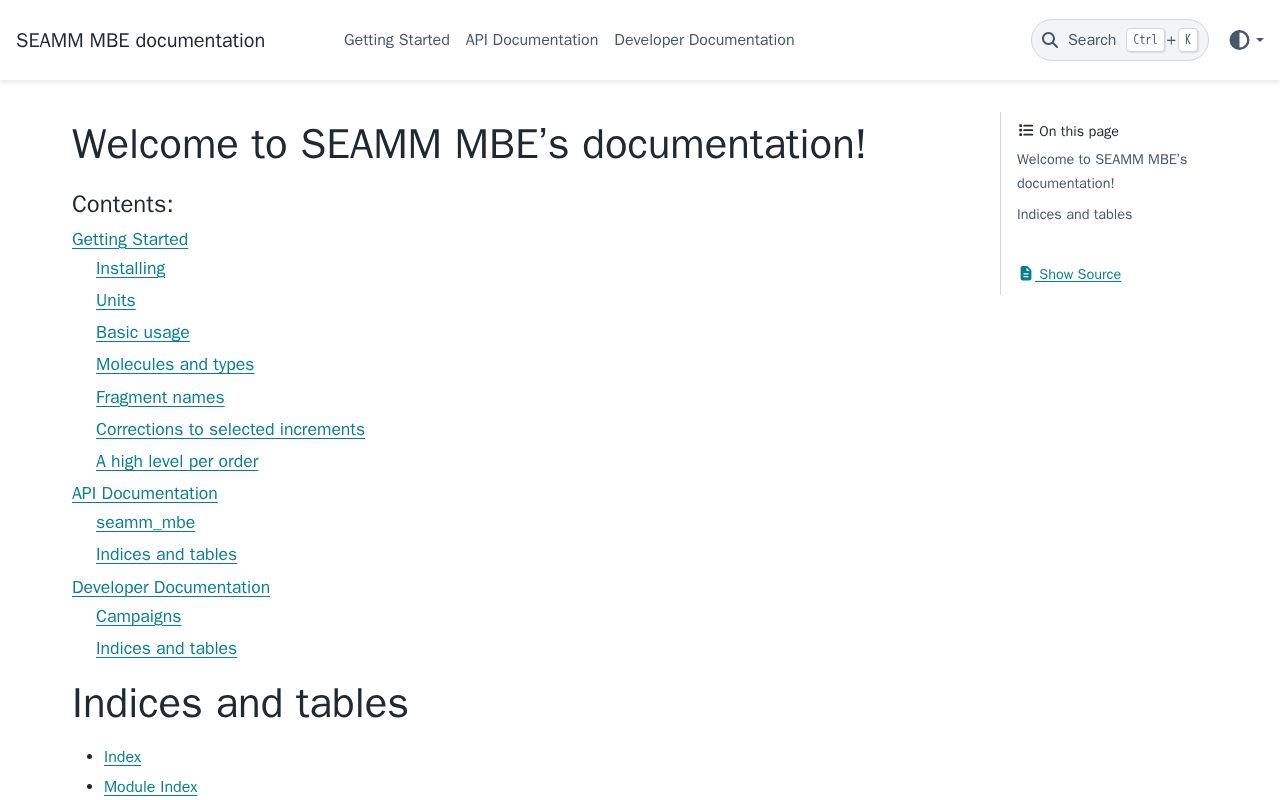Click the Welcome to SEAMM MBE's documentation heading
Viewport: 1280px width, 800px height.
tap(469, 144)
